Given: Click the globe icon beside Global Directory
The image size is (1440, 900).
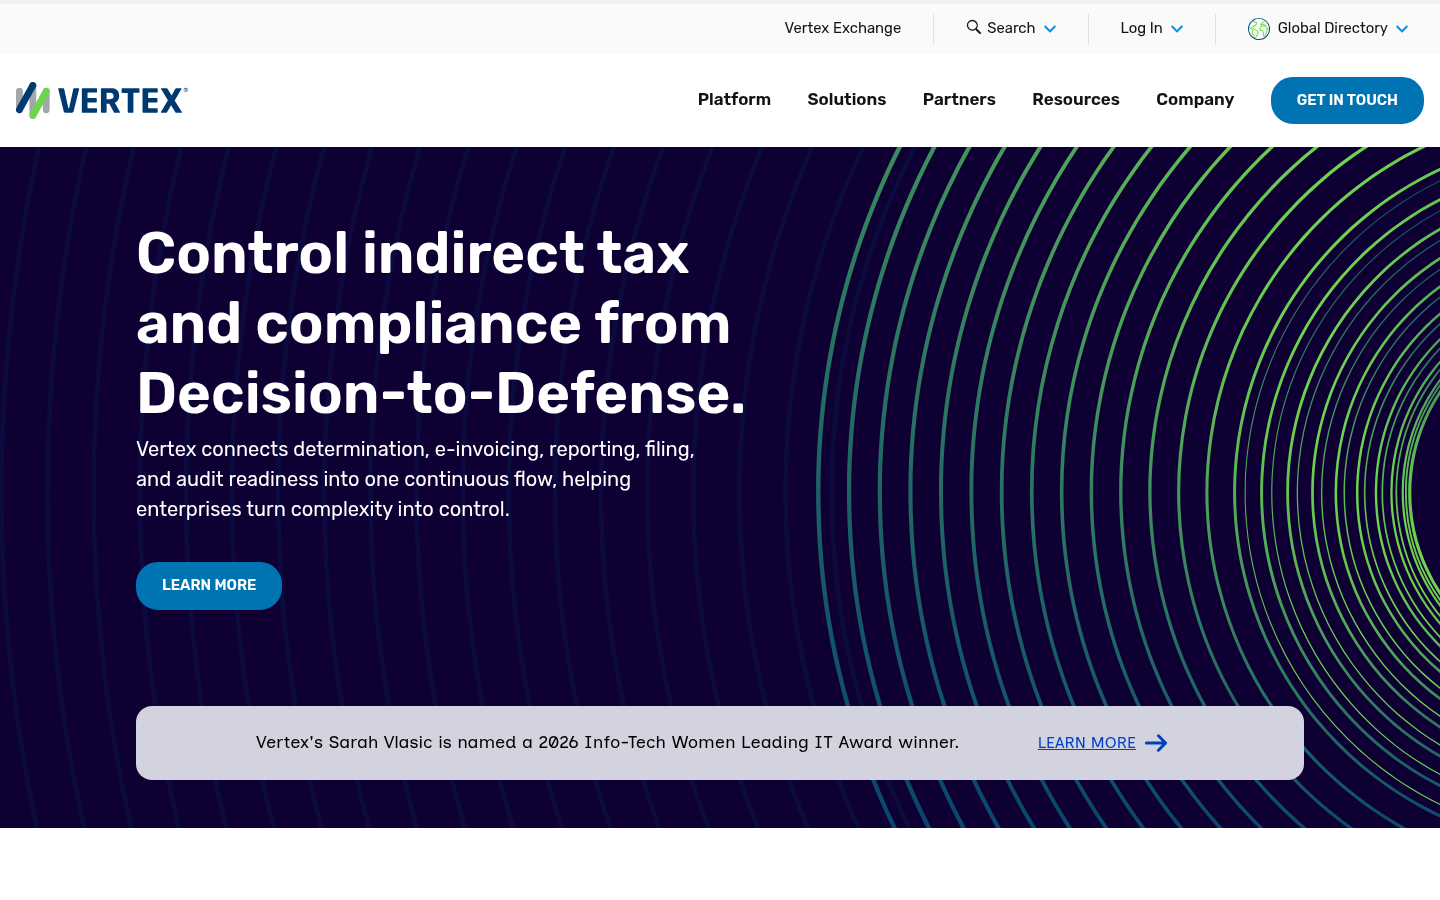Looking at the screenshot, I should (x=1259, y=29).
